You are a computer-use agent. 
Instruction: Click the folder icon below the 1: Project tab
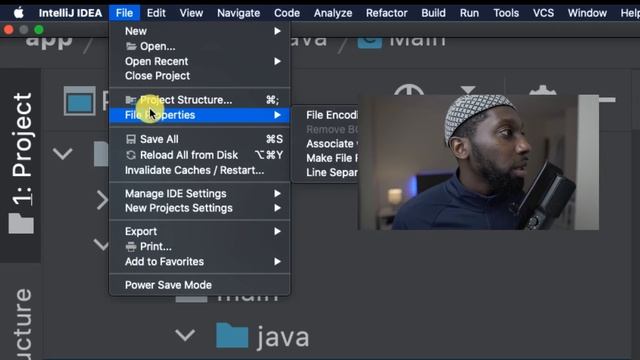coord(21,223)
